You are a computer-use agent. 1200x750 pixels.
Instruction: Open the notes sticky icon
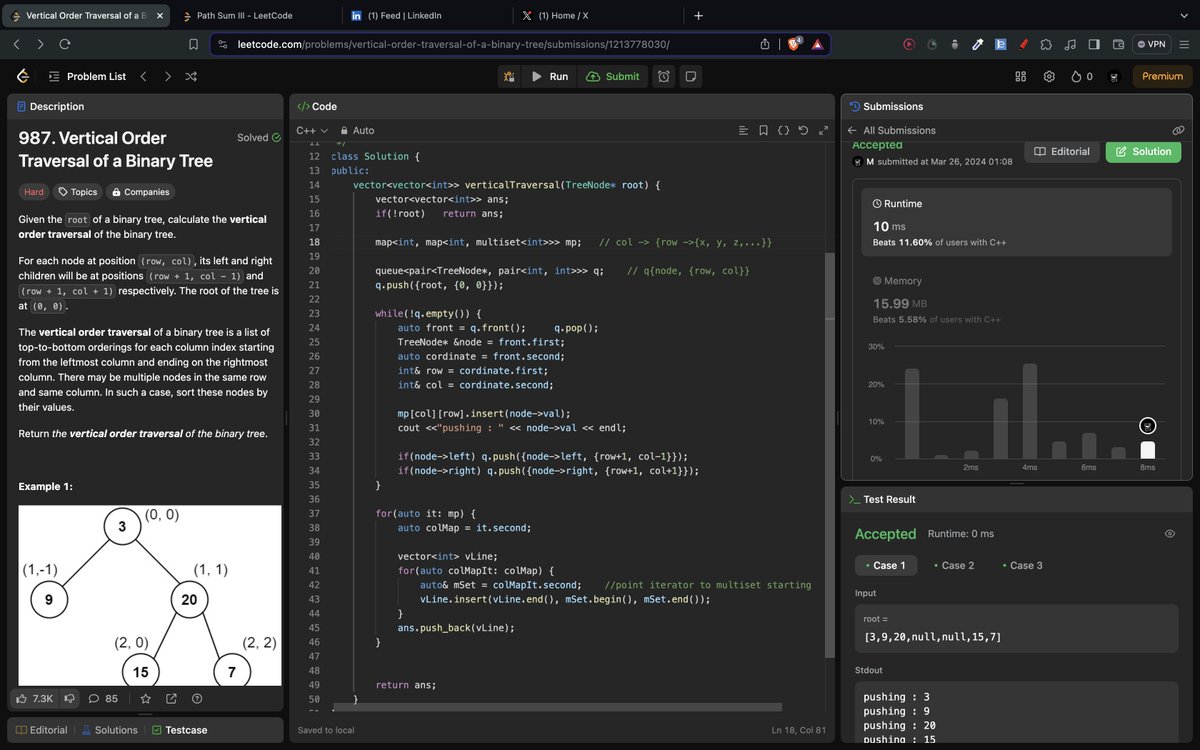[691, 76]
